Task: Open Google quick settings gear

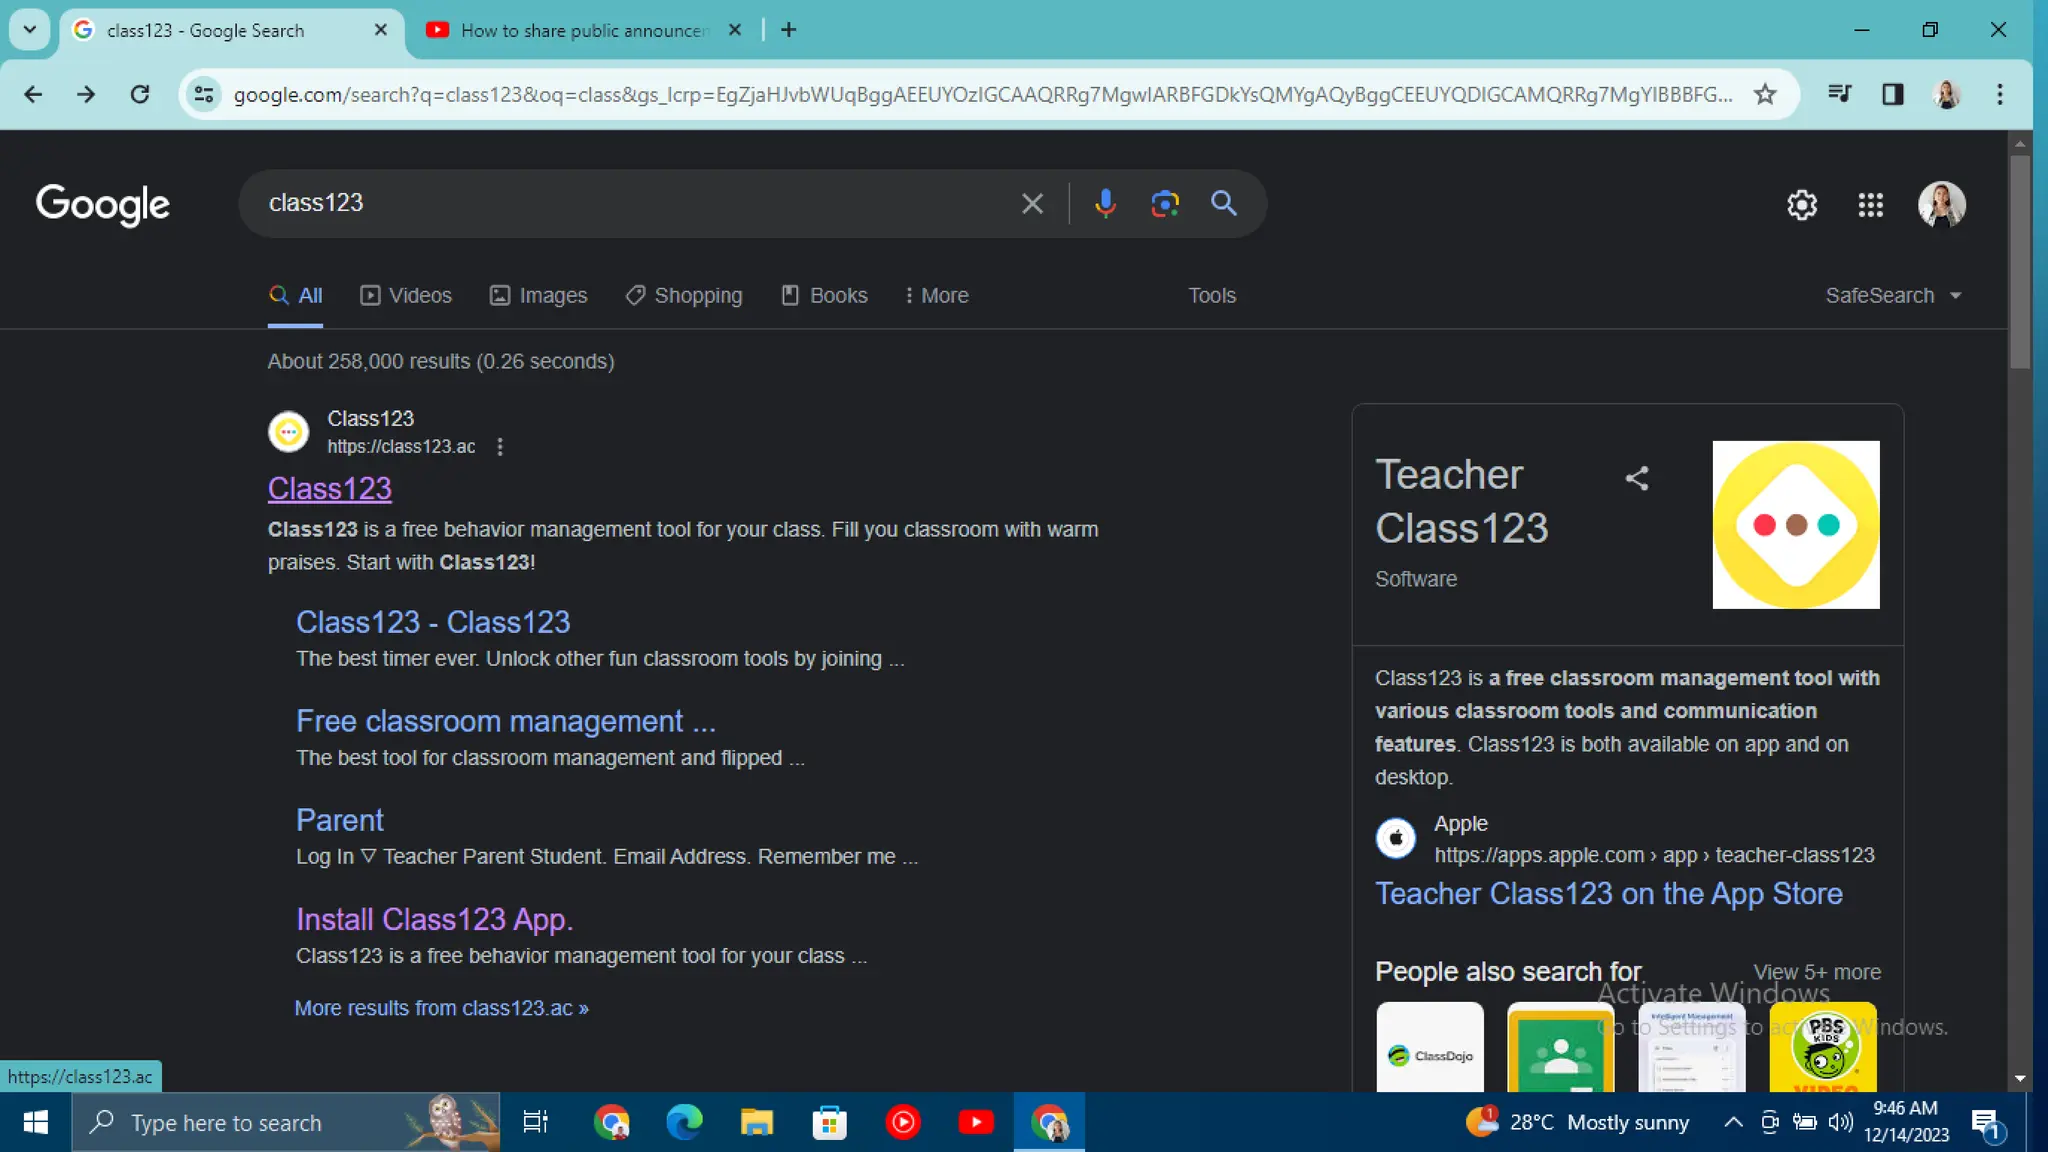Action: point(1801,205)
